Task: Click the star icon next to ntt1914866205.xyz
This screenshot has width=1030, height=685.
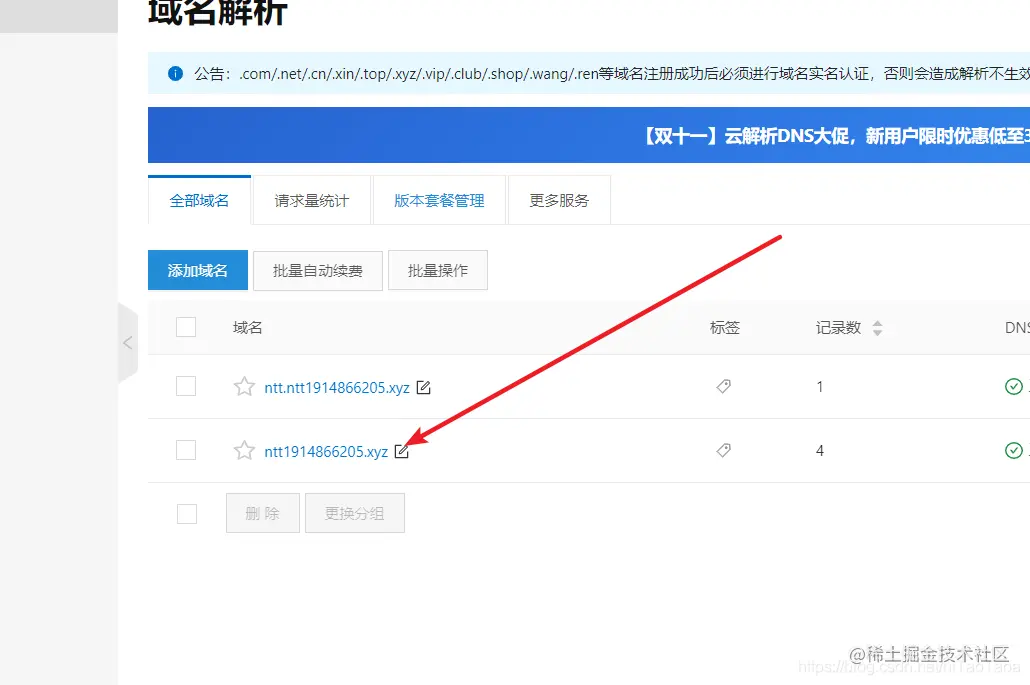Action: pyautogui.click(x=243, y=451)
